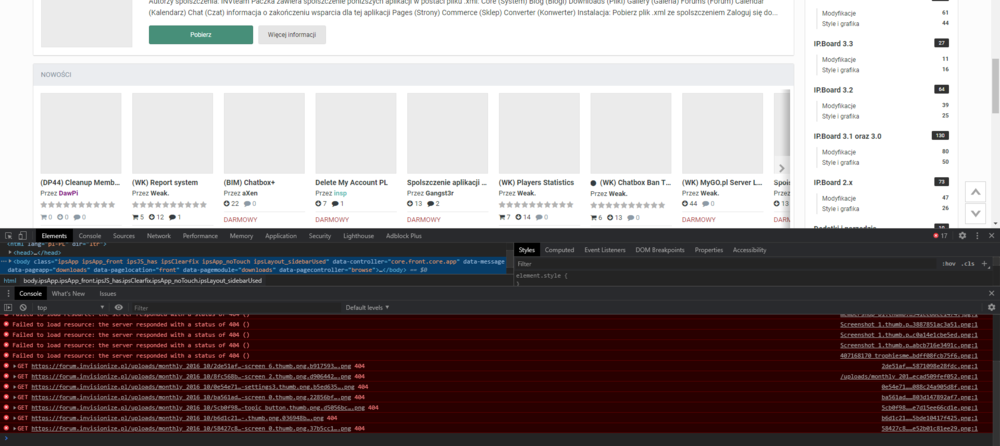Toggle the :hov element state panel
The height and width of the screenshot is (446, 1000).
949,264
